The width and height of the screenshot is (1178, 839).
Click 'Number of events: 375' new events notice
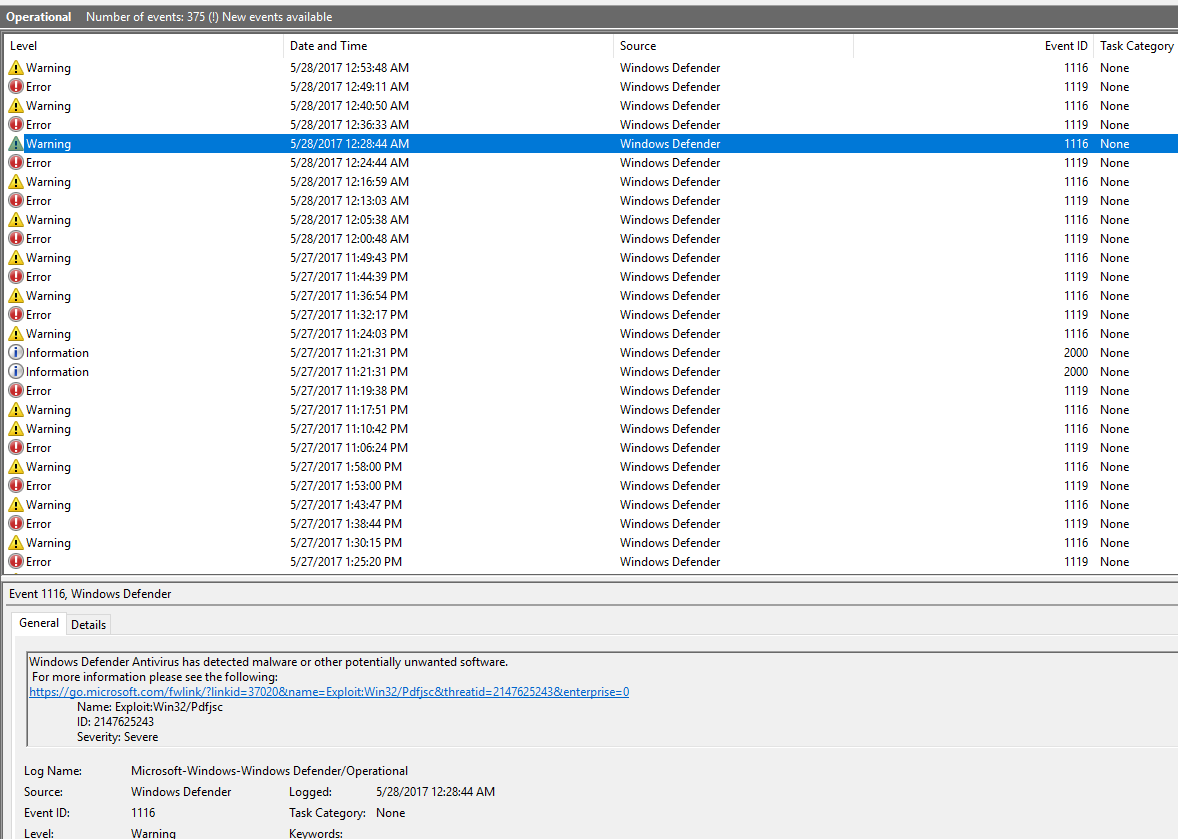[x=209, y=17]
